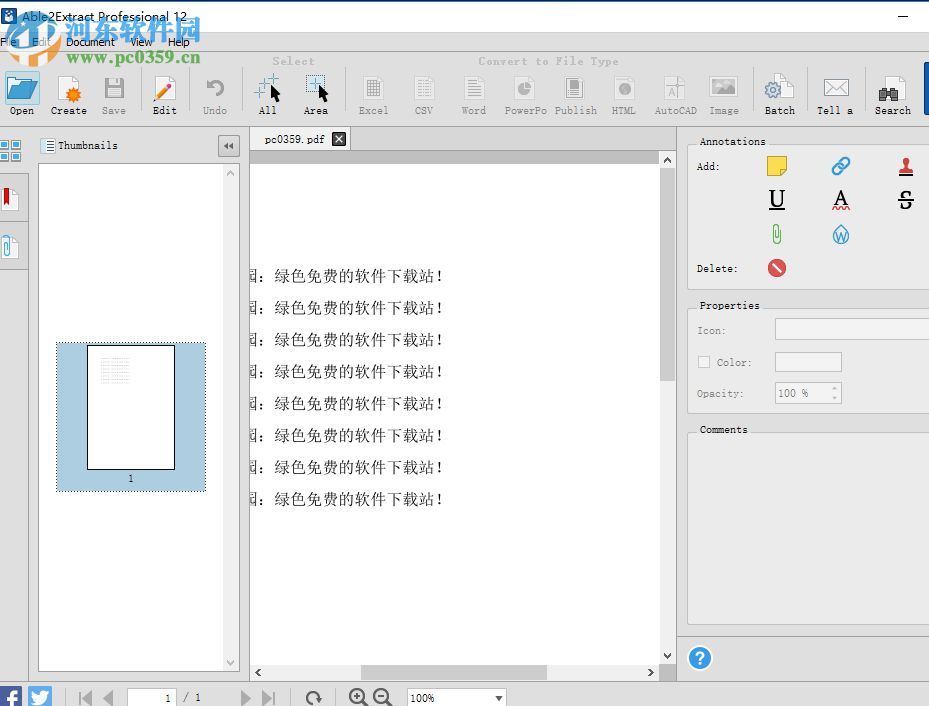Collapse the Thumbnails side panel

pyautogui.click(x=229, y=146)
